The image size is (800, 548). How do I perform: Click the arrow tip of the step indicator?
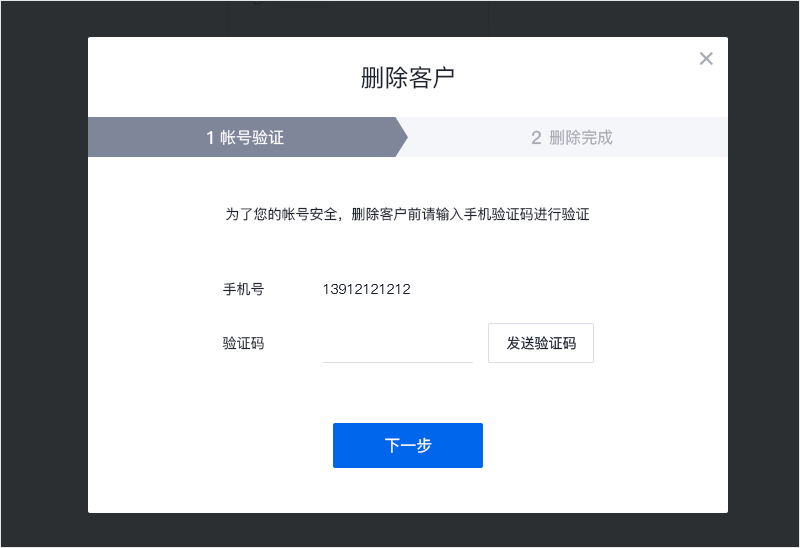coord(403,137)
